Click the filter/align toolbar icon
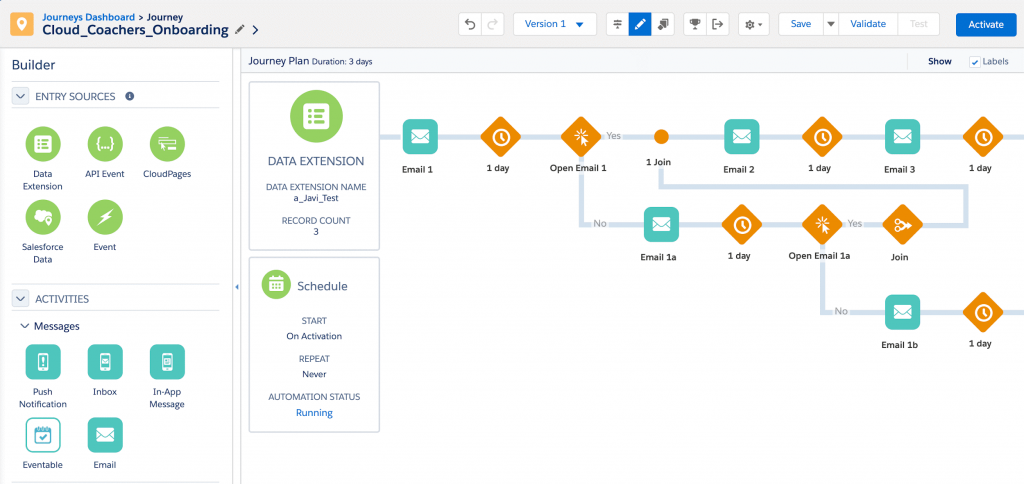Screen dimensions: 1024x484 pyautogui.click(x=618, y=24)
